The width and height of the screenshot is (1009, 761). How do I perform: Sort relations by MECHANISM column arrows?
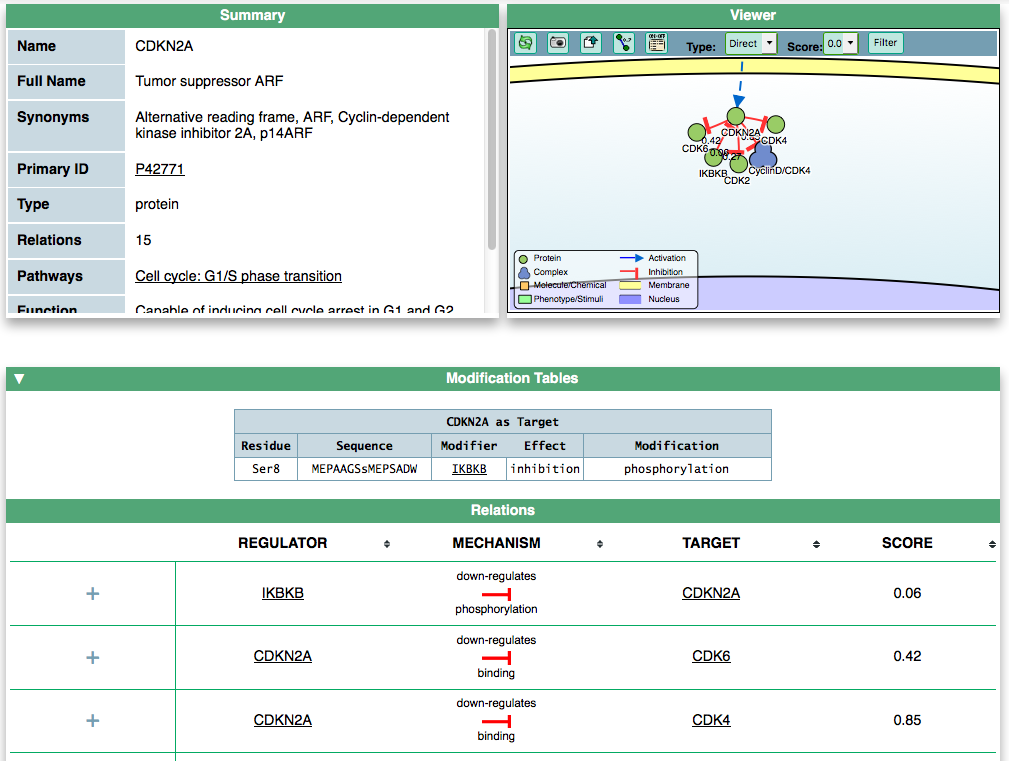(600, 544)
